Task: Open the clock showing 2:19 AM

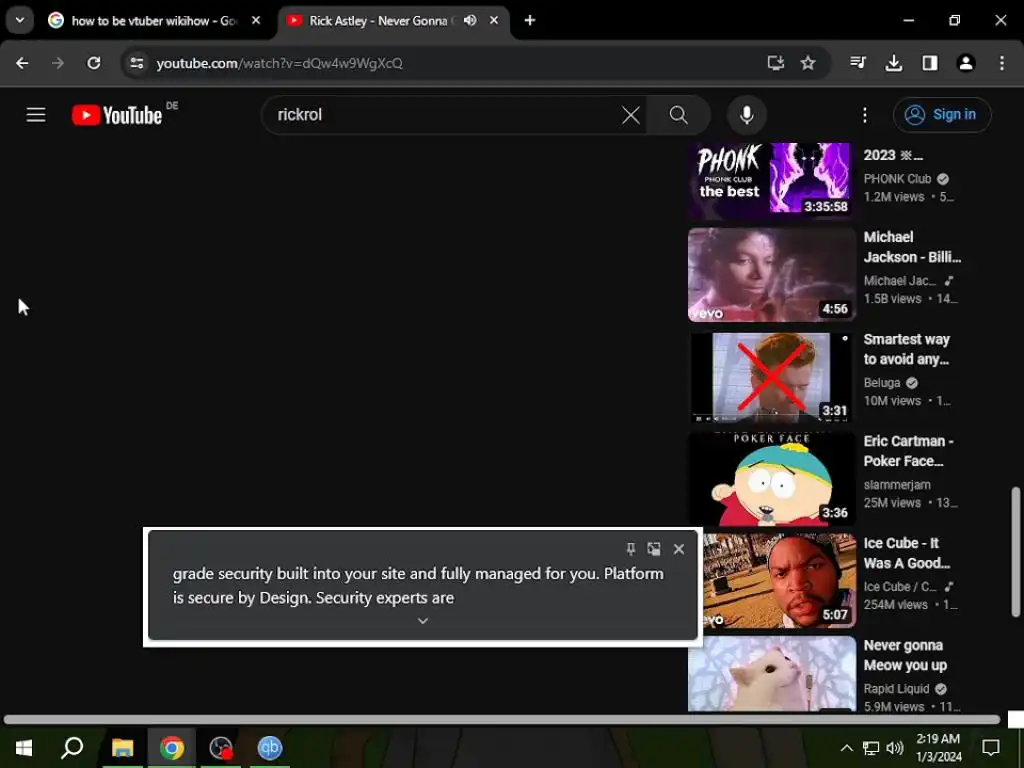Action: (938, 748)
